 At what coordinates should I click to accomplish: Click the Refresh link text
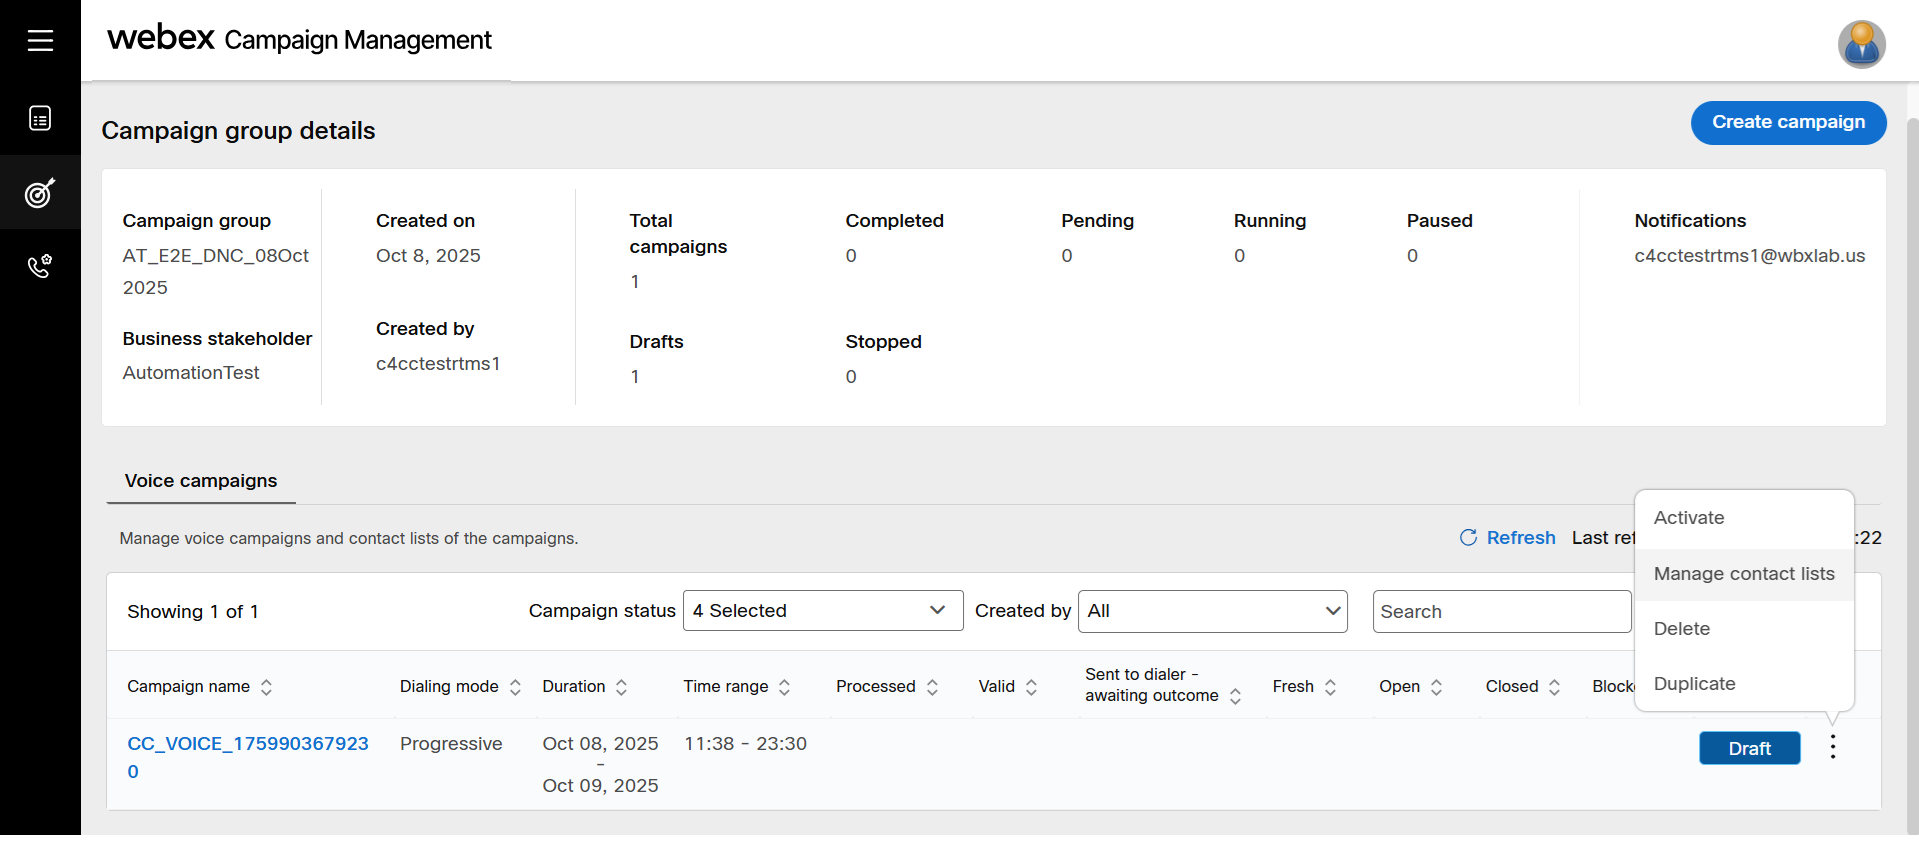(x=1520, y=538)
